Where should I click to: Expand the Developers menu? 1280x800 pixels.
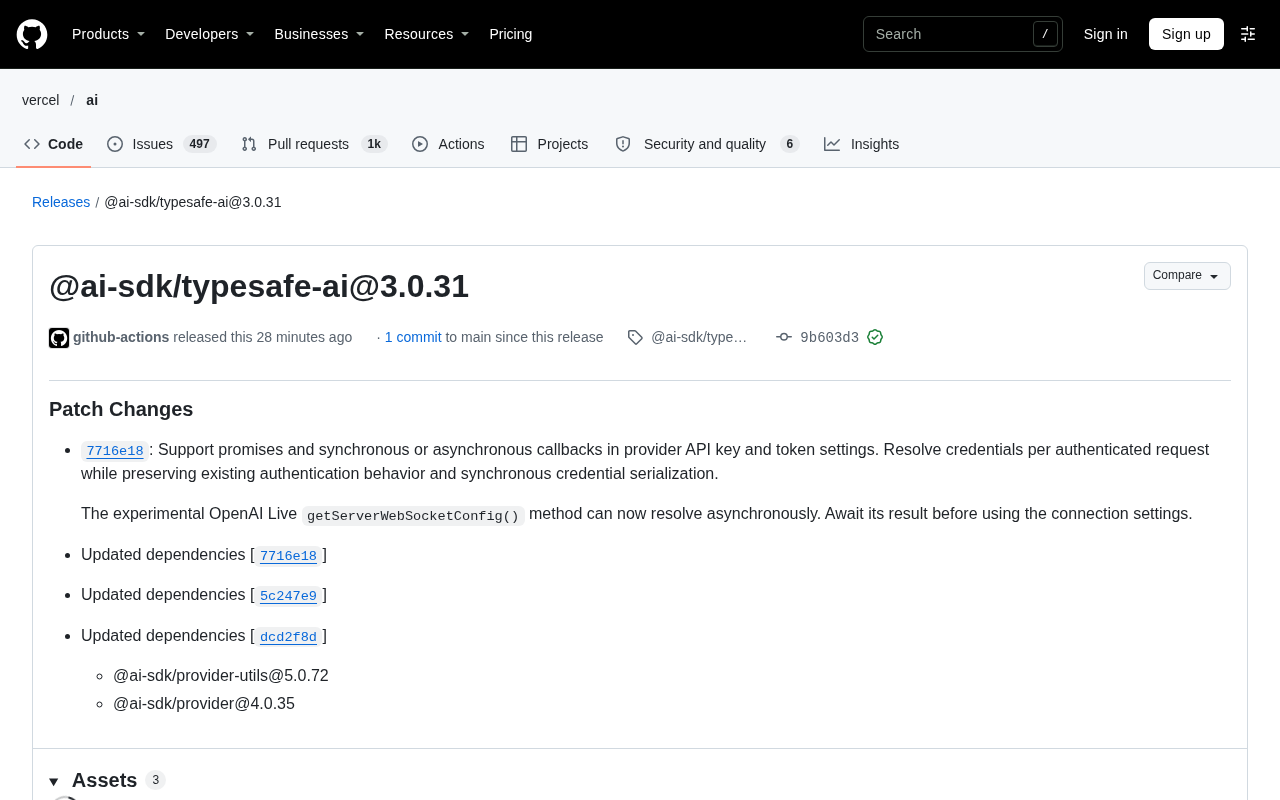point(209,34)
